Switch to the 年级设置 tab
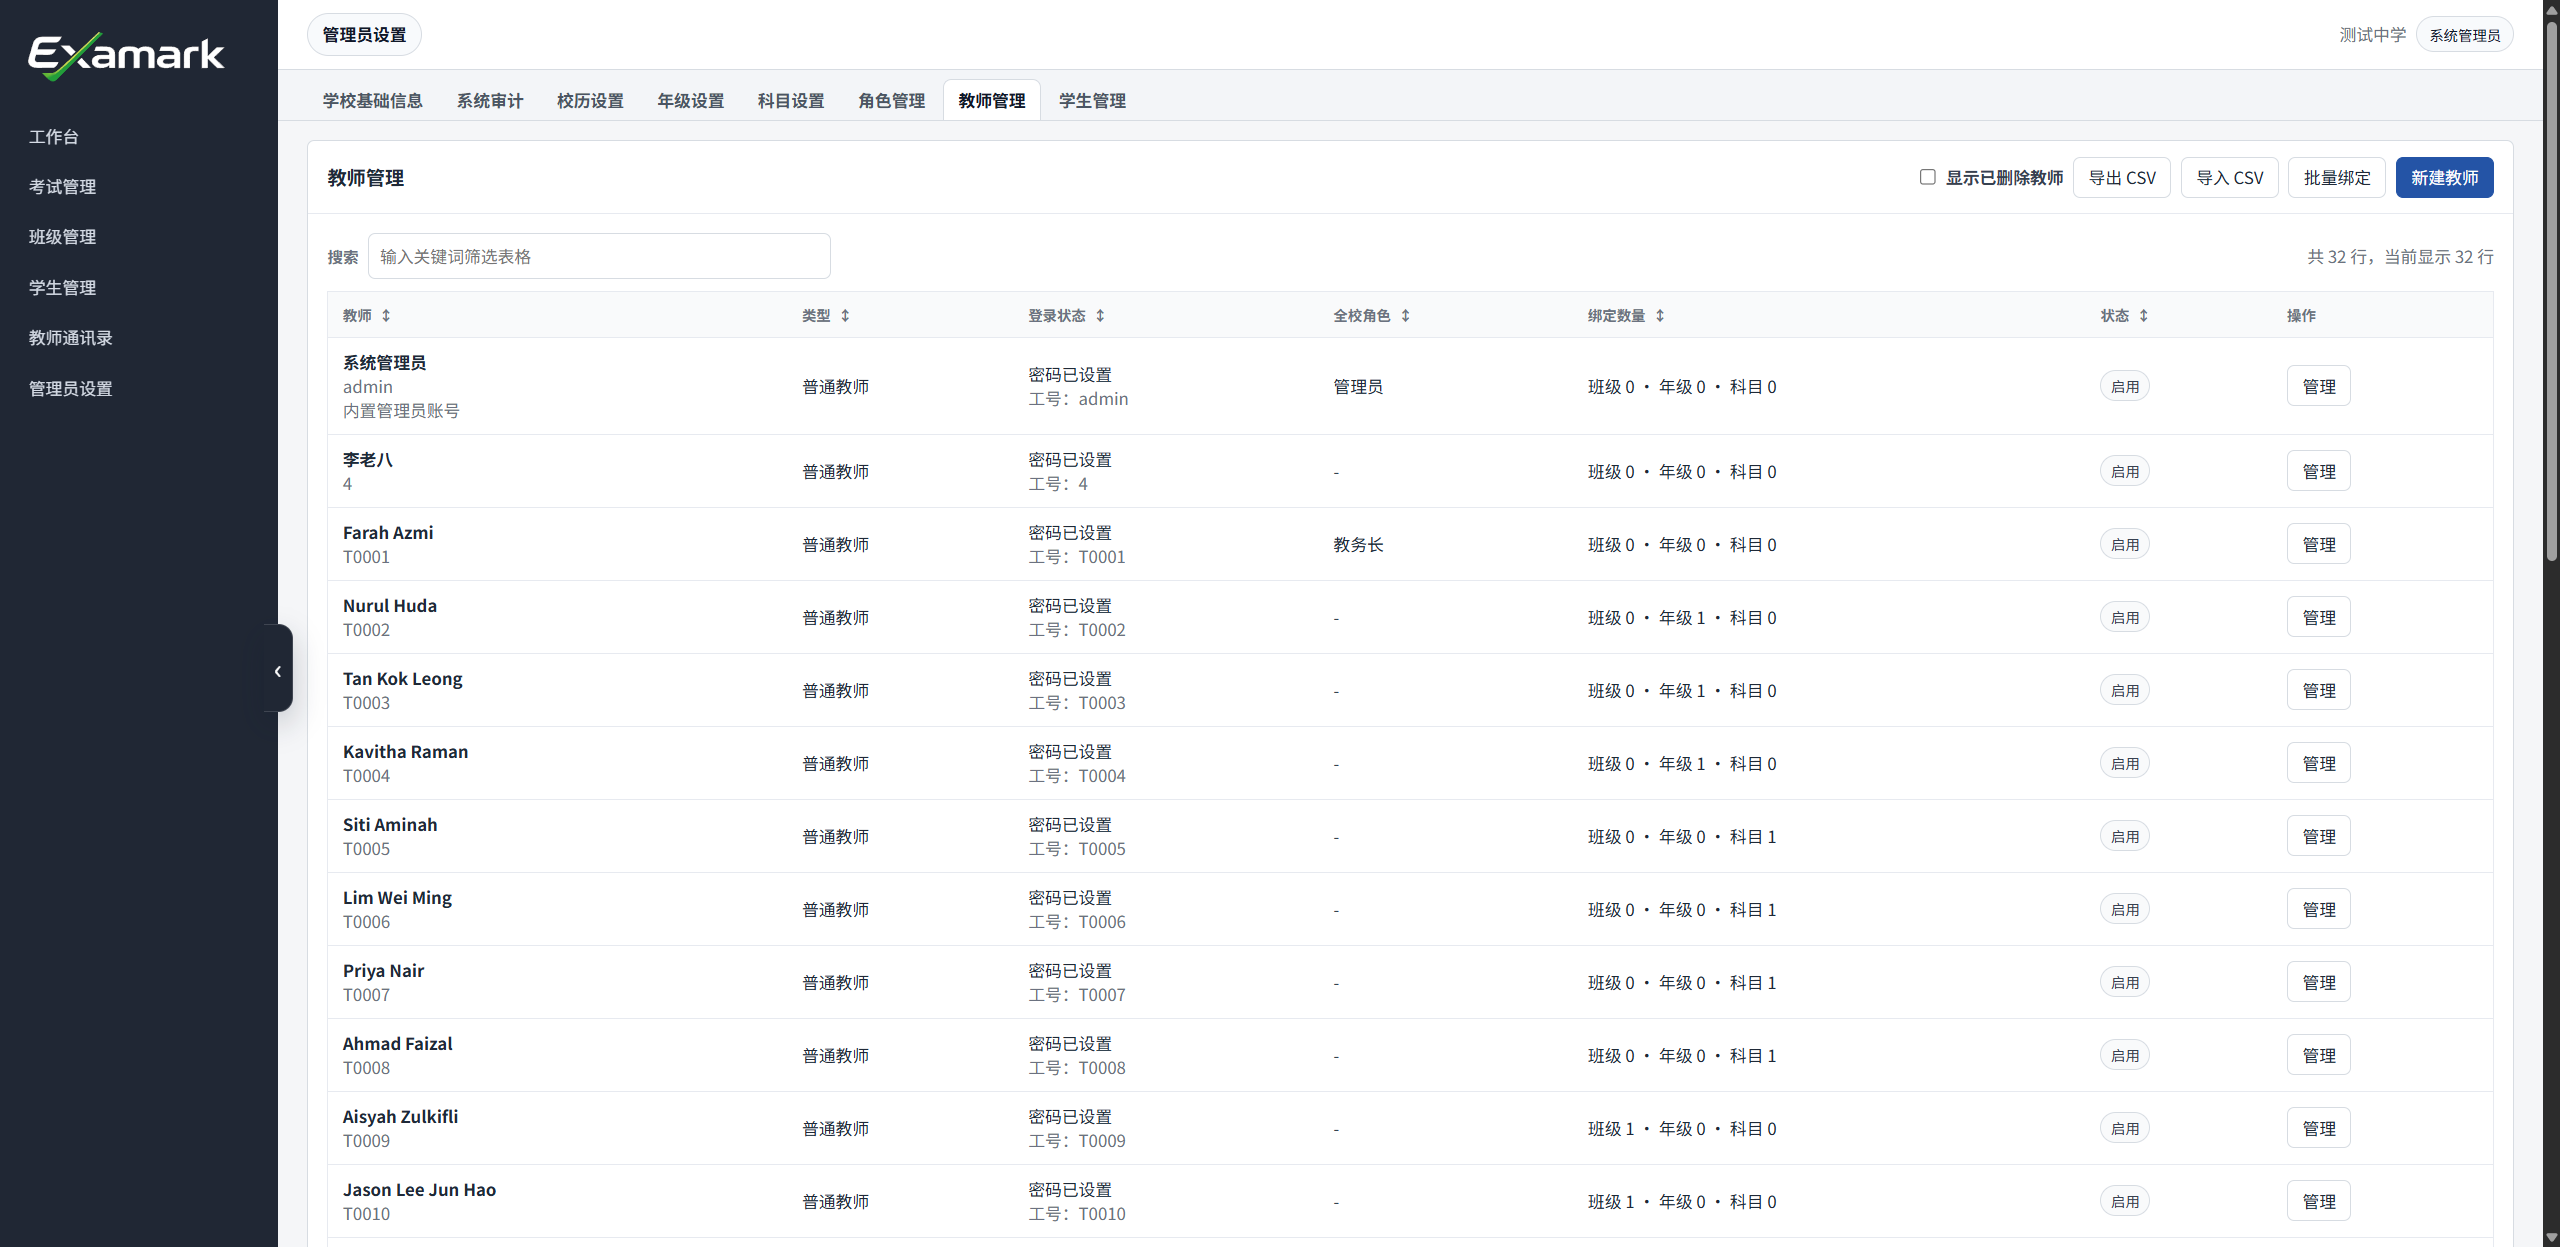 [x=691, y=101]
